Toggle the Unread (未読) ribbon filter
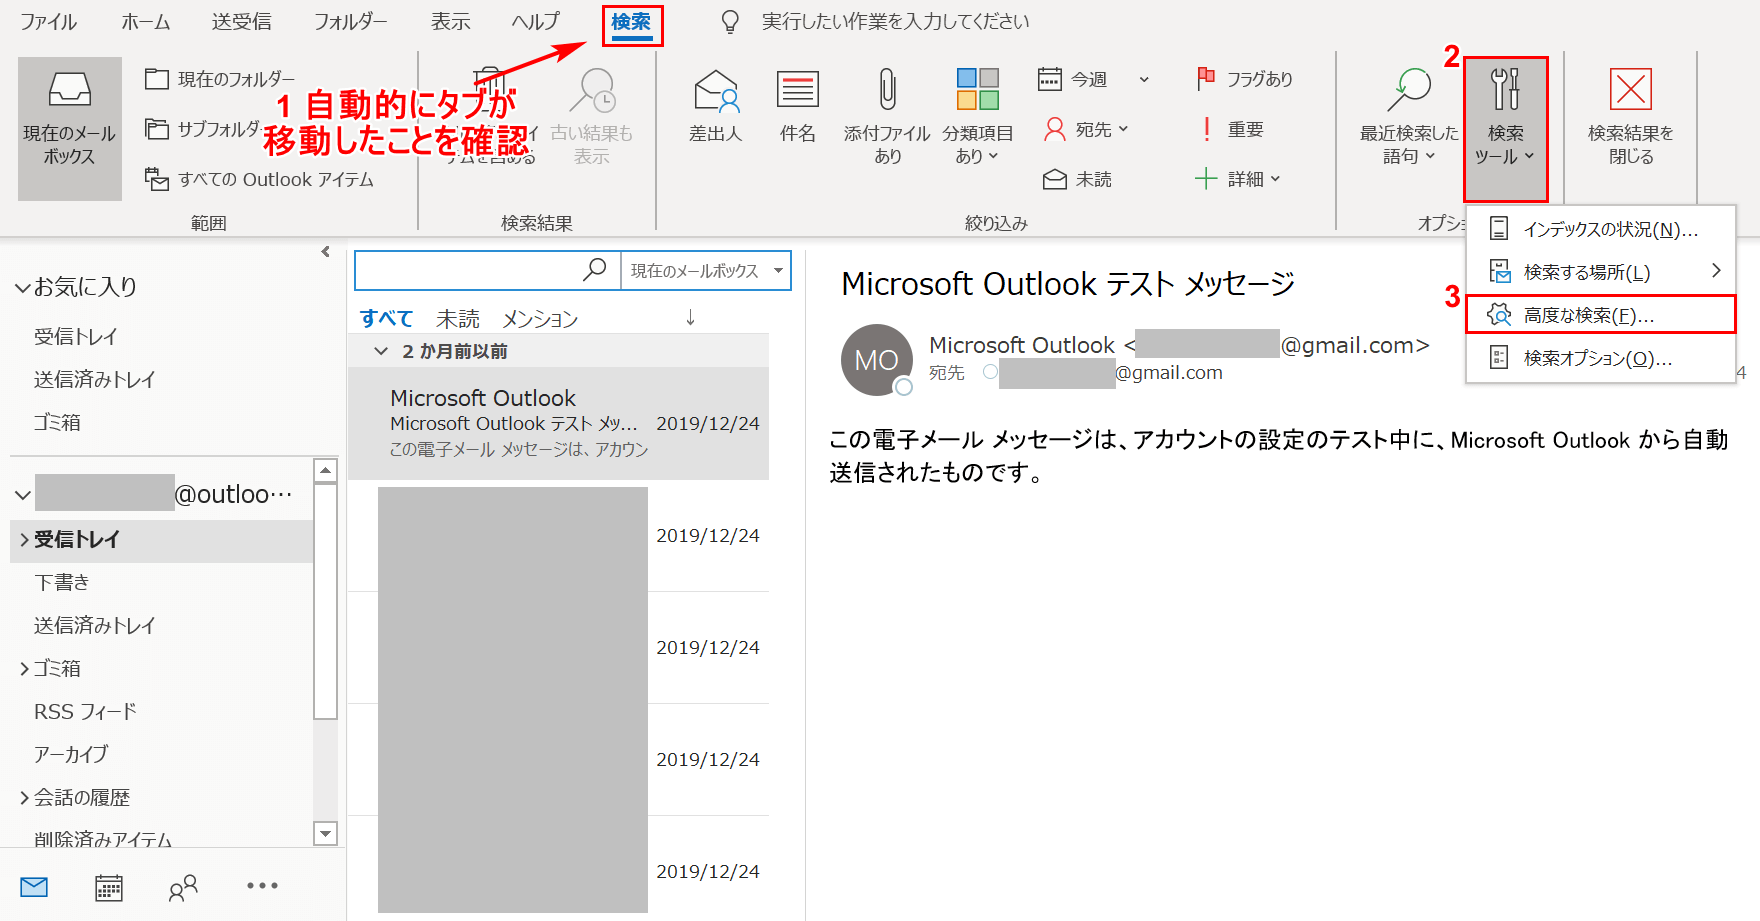The image size is (1760, 921). tap(1077, 179)
